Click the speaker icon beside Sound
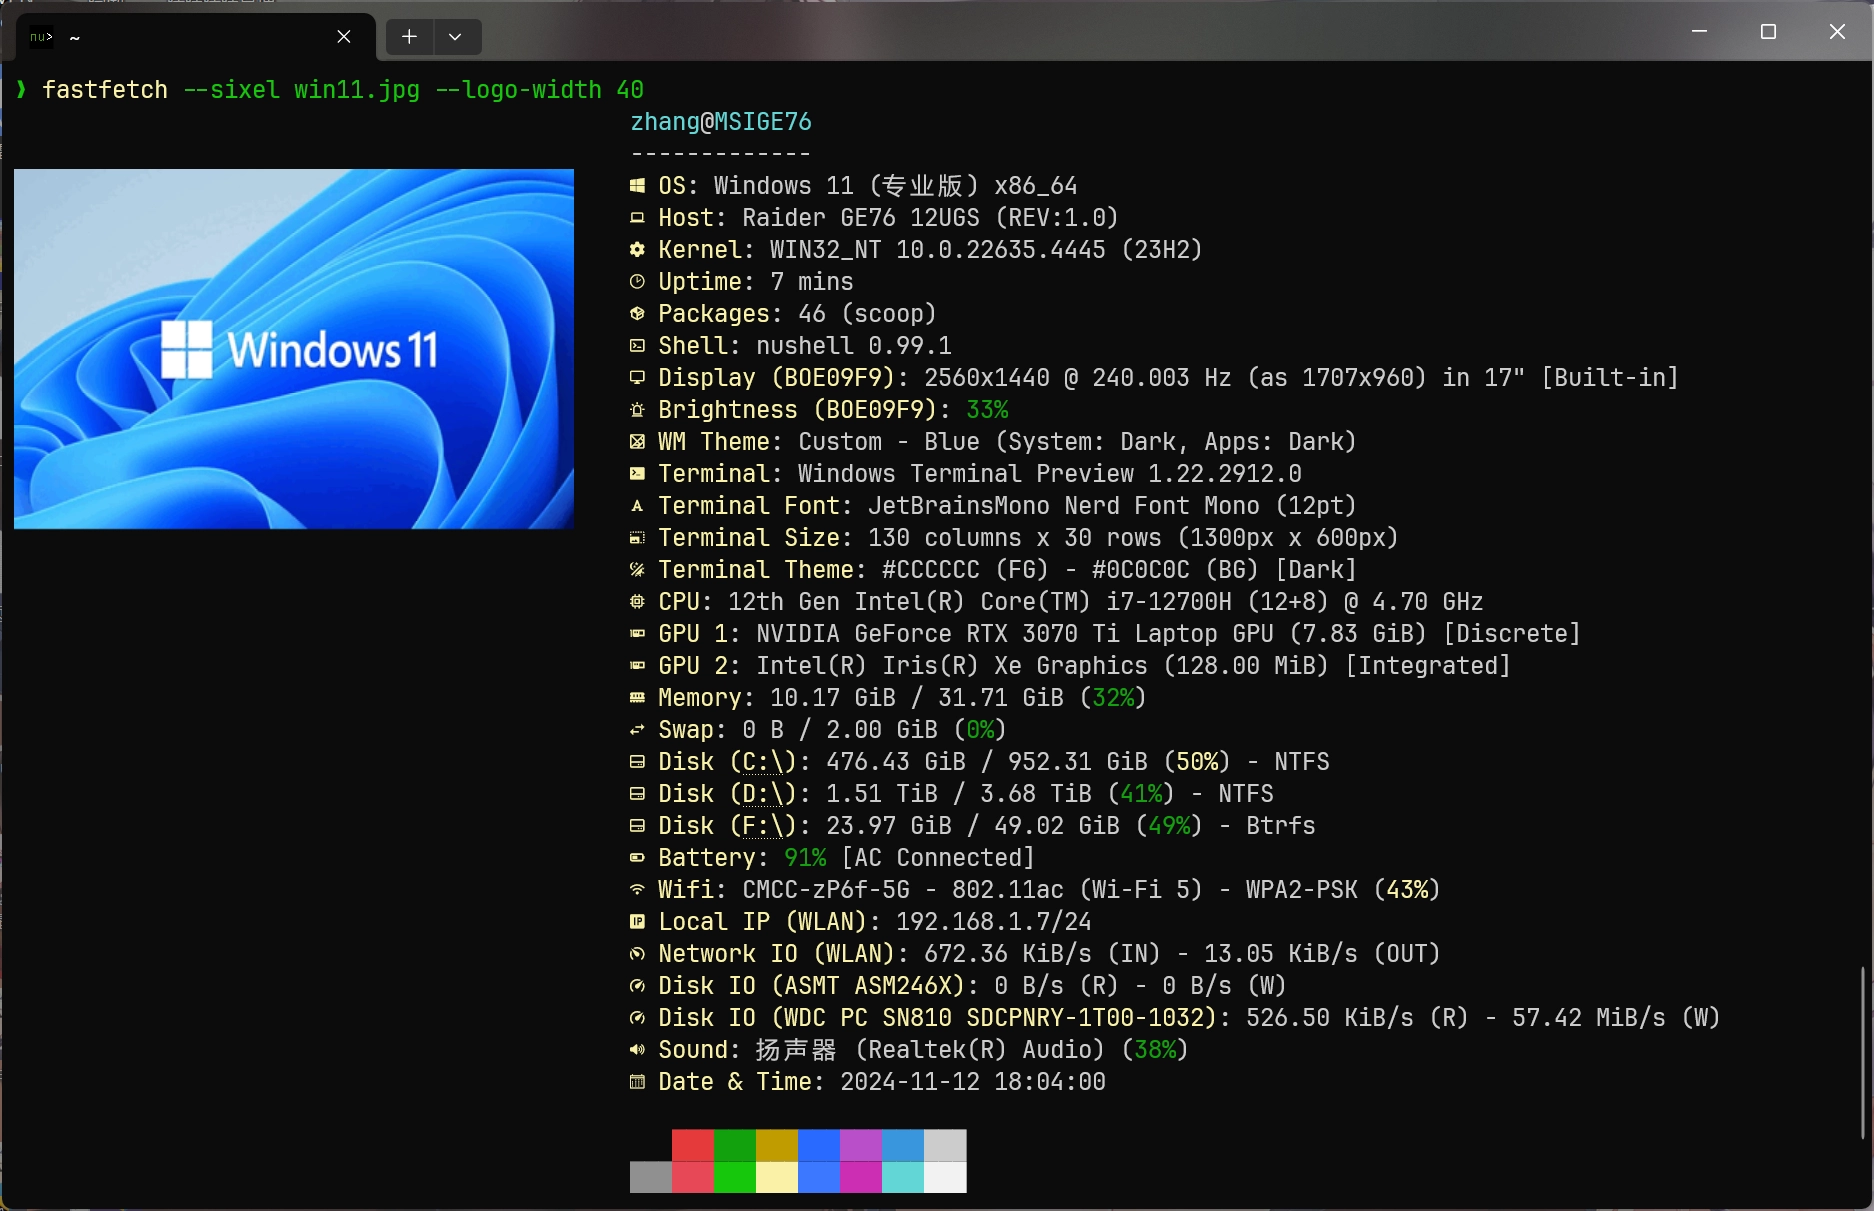The width and height of the screenshot is (1874, 1211). (637, 1050)
